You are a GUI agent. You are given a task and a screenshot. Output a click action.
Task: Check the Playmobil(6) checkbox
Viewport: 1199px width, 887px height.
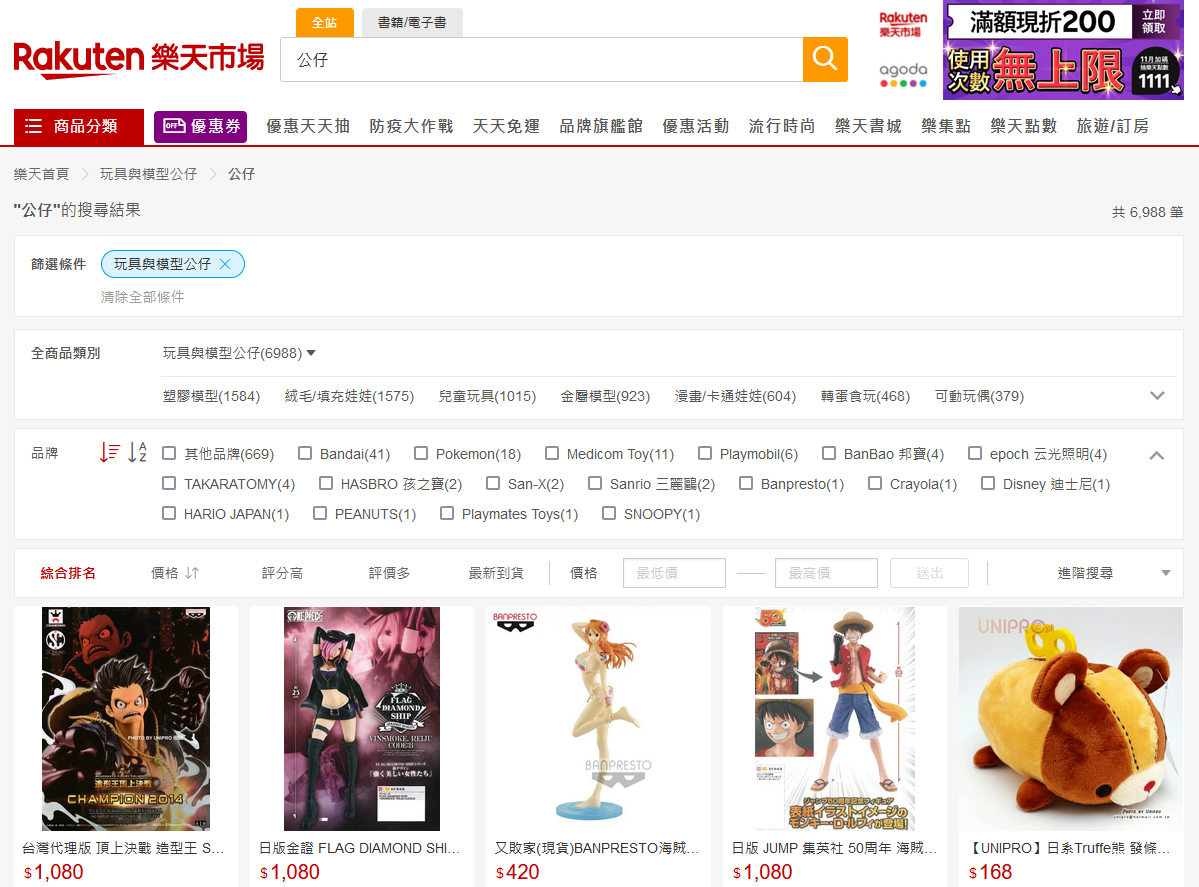click(x=705, y=453)
